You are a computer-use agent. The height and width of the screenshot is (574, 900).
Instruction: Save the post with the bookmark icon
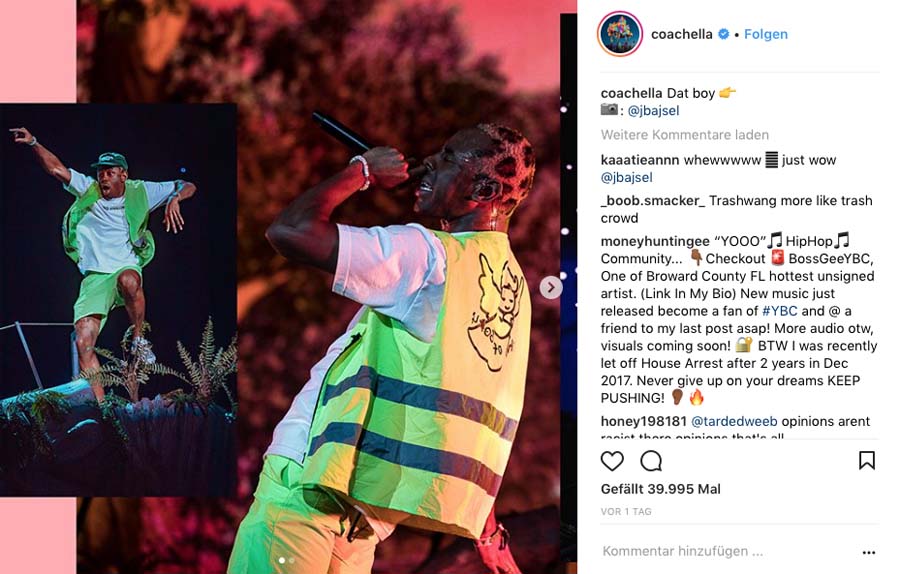[x=867, y=460]
